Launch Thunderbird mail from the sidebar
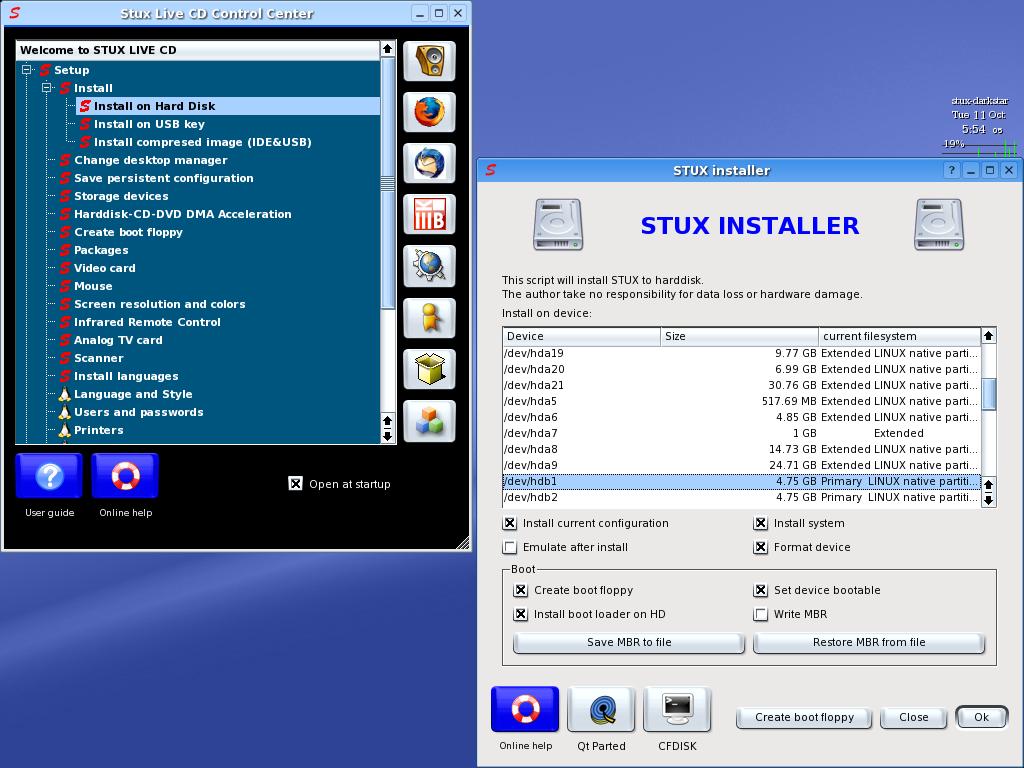1024x768 pixels. pyautogui.click(x=429, y=163)
